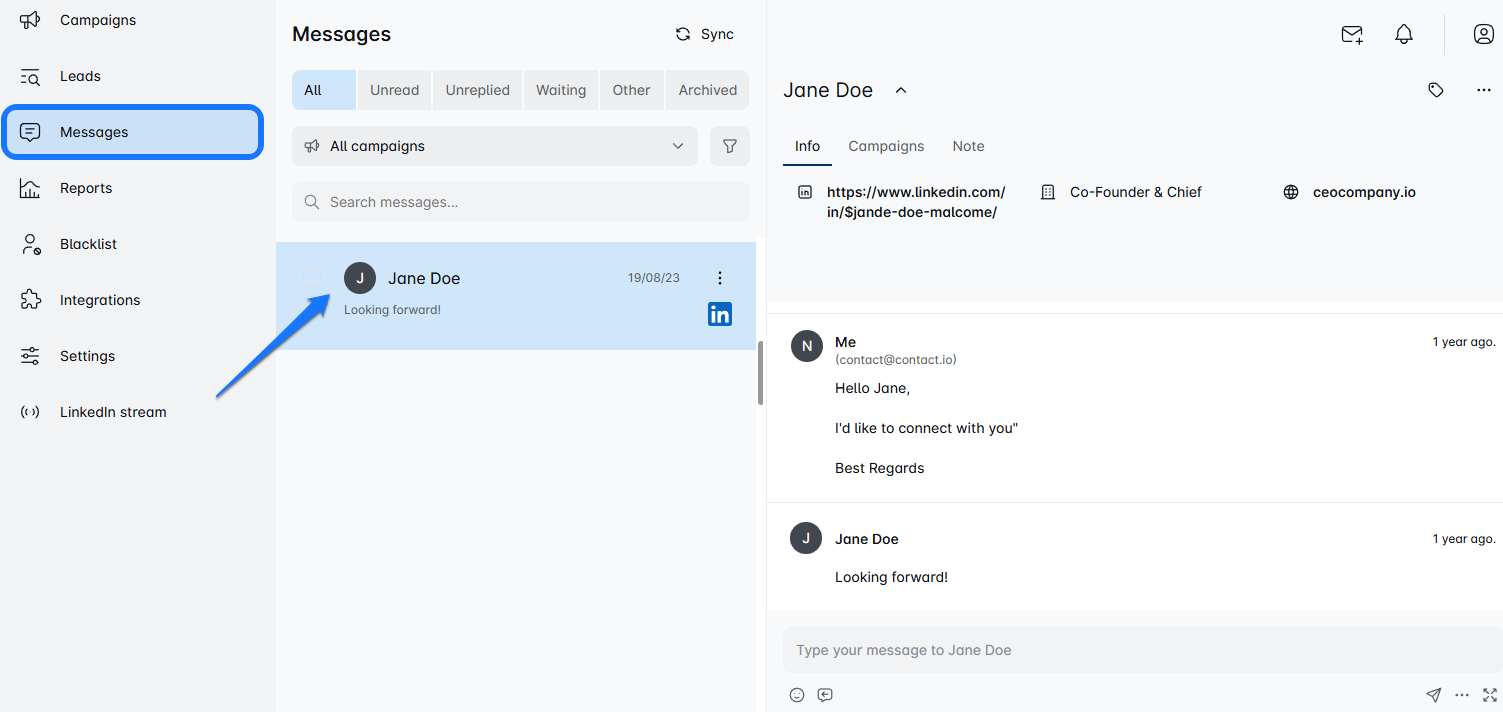Open the three-dot menu on Jane Doe's message

pyautogui.click(x=719, y=277)
